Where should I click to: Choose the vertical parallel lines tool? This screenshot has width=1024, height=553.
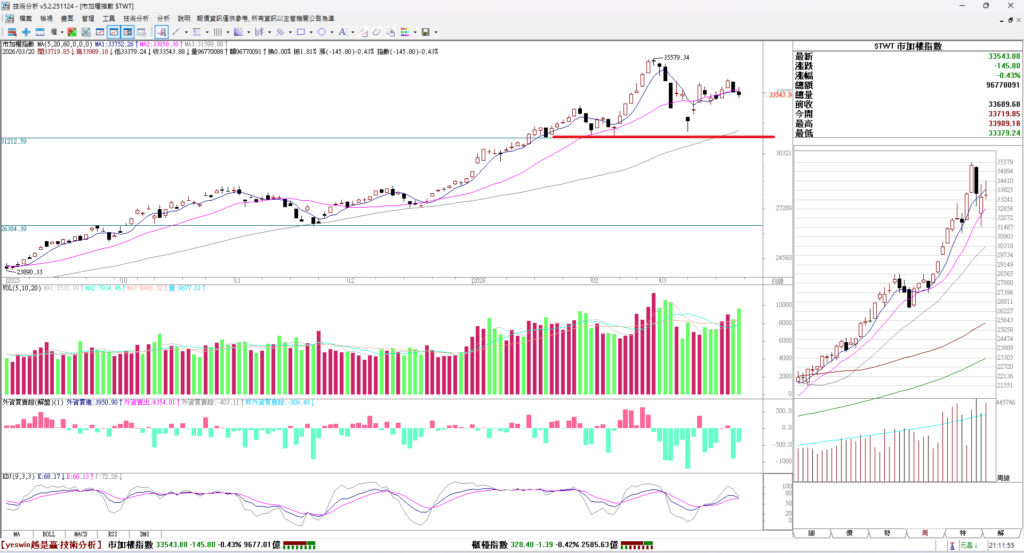(x=217, y=32)
